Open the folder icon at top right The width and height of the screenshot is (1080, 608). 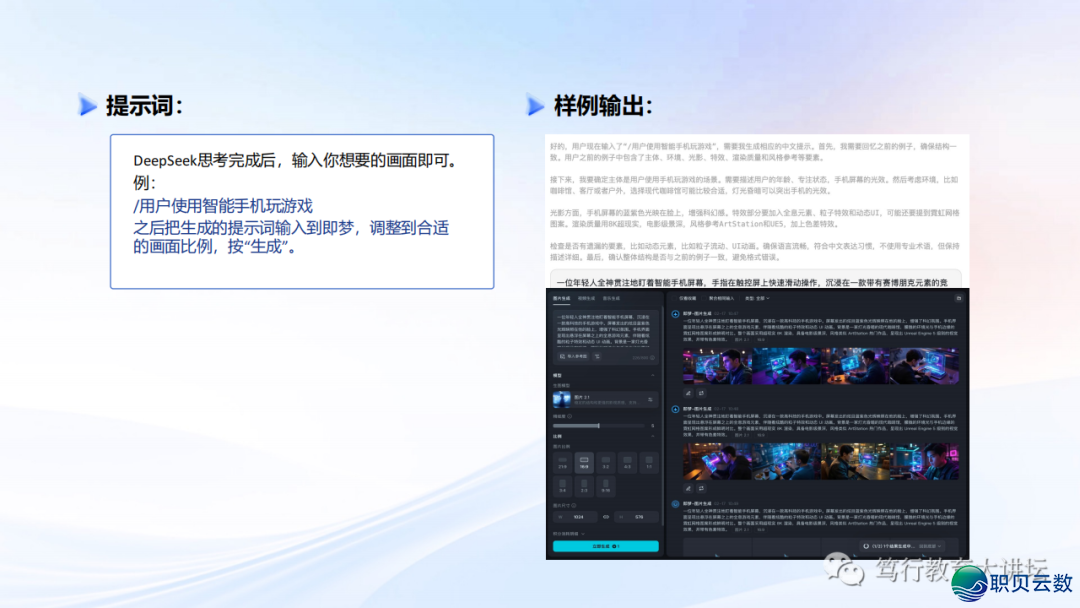(959, 298)
